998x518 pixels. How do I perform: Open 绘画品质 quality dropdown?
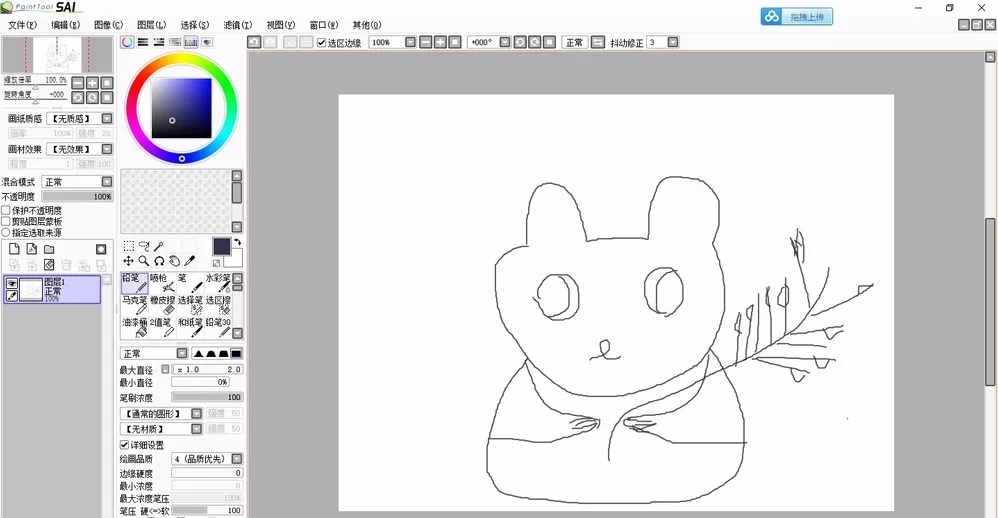tap(237, 459)
